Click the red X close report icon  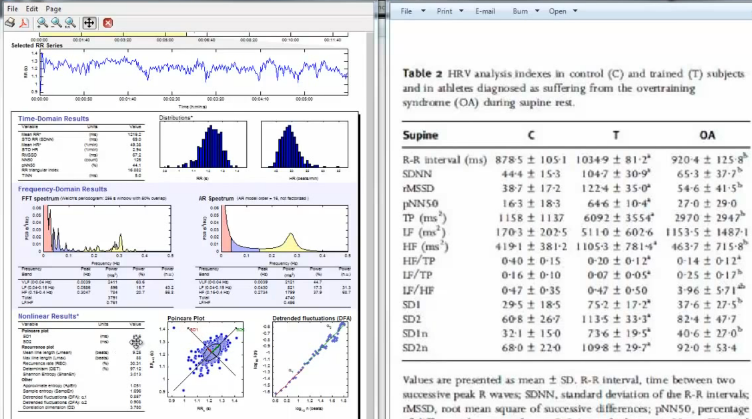click(107, 21)
